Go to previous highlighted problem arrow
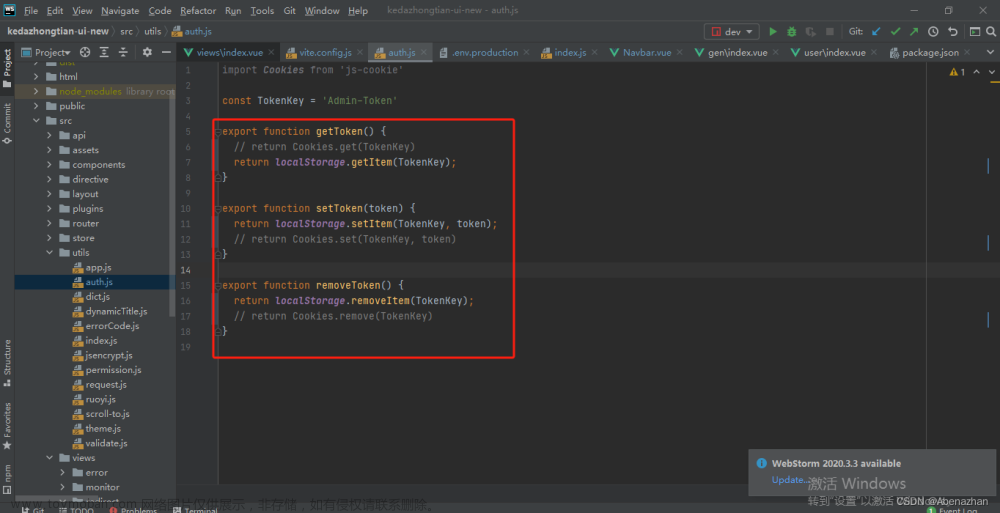Image resolution: width=1000 pixels, height=513 pixels. point(976,72)
